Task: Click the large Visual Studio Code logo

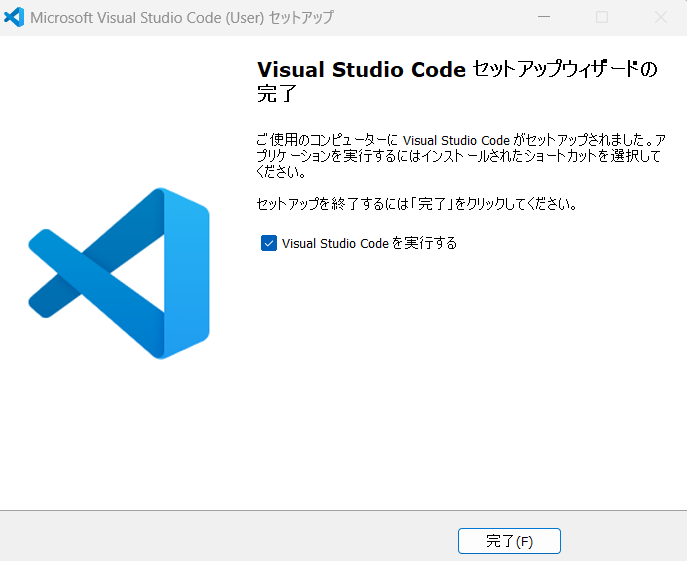Action: tap(119, 273)
